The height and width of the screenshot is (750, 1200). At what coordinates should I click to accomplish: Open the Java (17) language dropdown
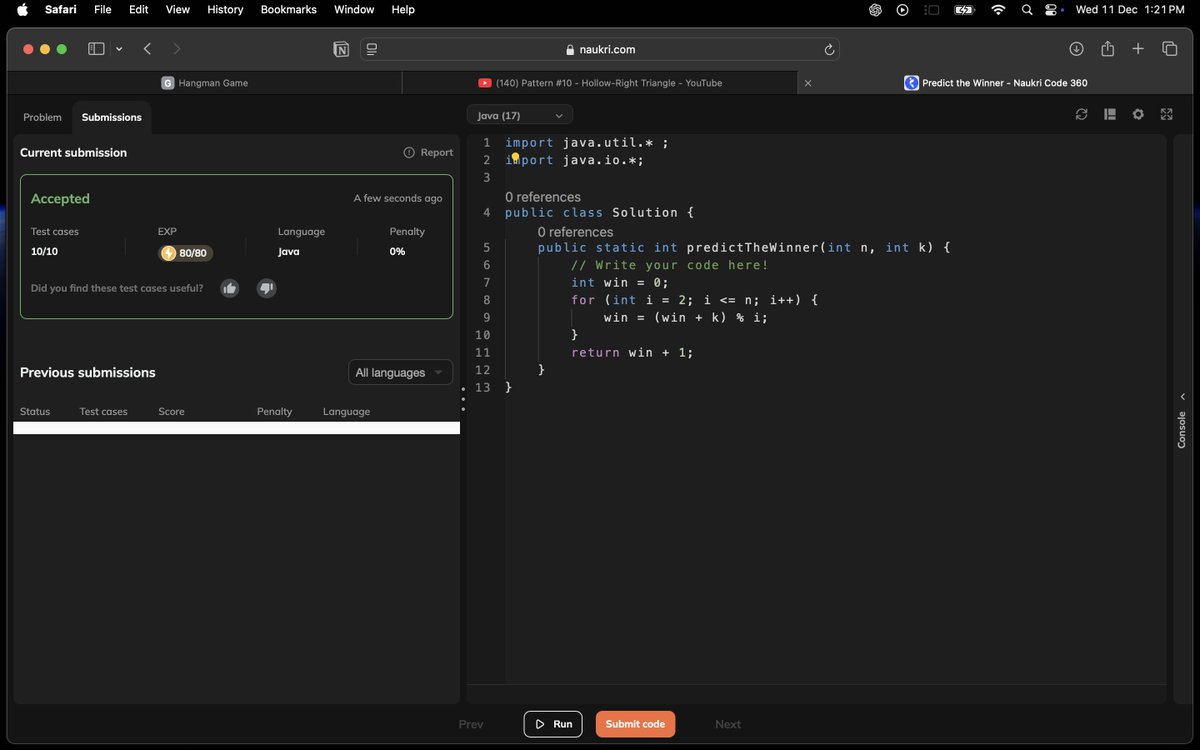pyautogui.click(x=520, y=116)
